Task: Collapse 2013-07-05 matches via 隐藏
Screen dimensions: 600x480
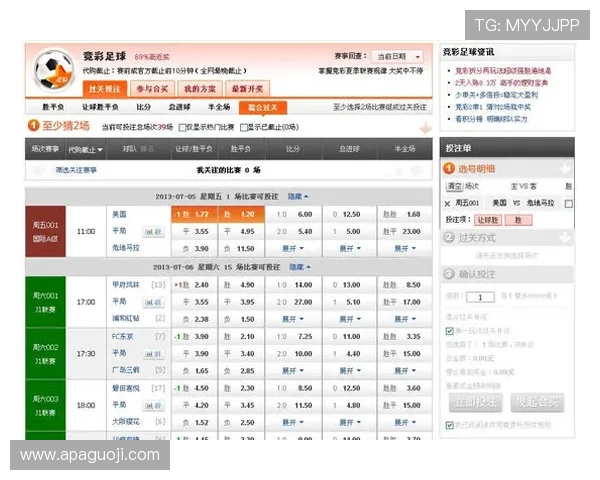Action: [298, 196]
